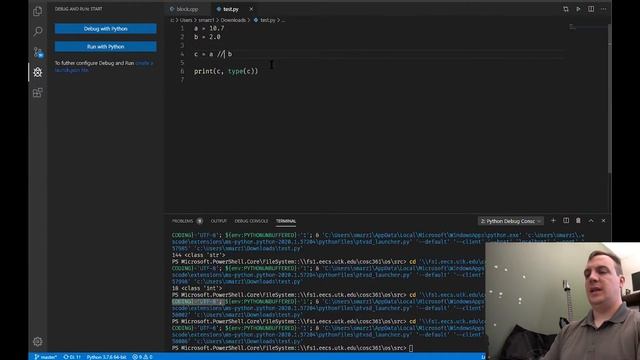Click code line c = a // b

coord(213,54)
